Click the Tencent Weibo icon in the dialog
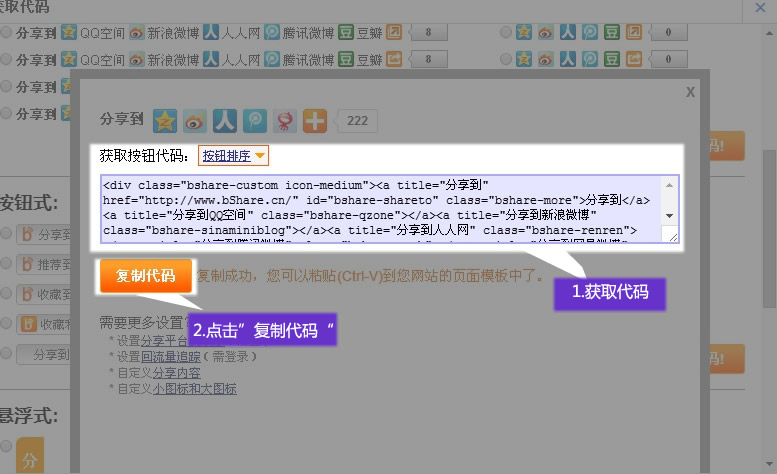The width and height of the screenshot is (777, 474). point(255,121)
